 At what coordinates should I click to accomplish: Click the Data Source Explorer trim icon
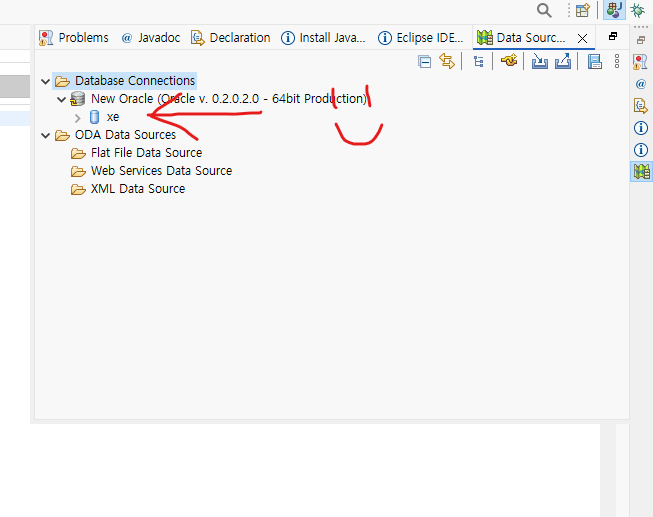pos(641,171)
